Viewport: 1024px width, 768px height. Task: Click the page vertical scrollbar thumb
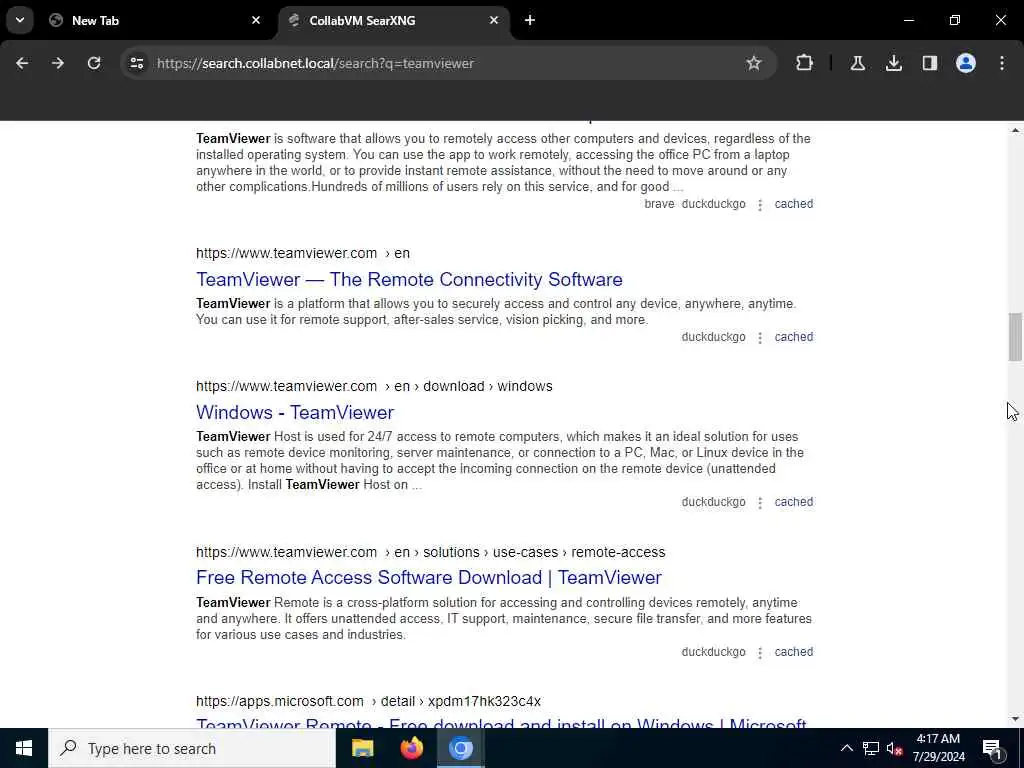1014,337
